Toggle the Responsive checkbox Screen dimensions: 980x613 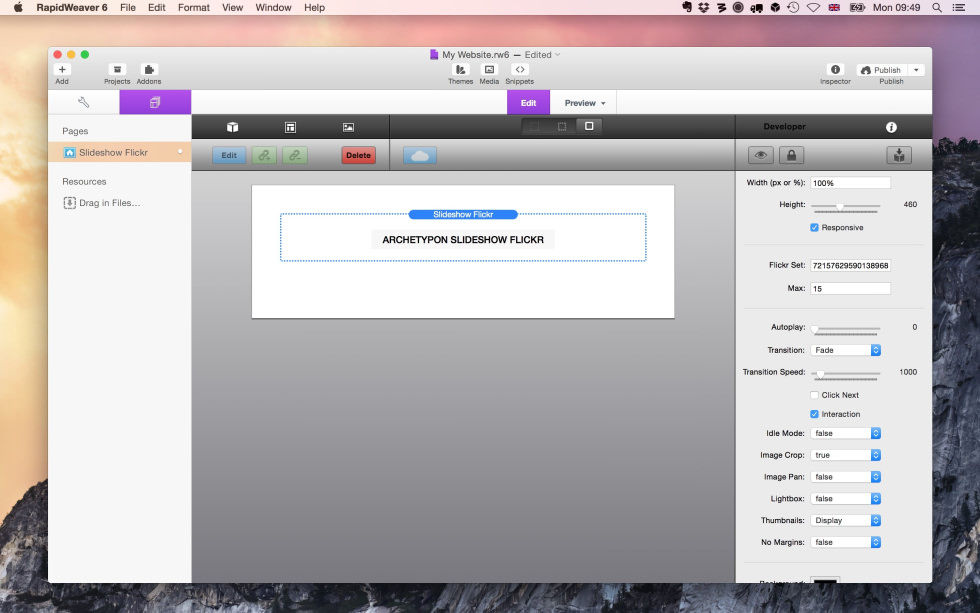(x=814, y=227)
